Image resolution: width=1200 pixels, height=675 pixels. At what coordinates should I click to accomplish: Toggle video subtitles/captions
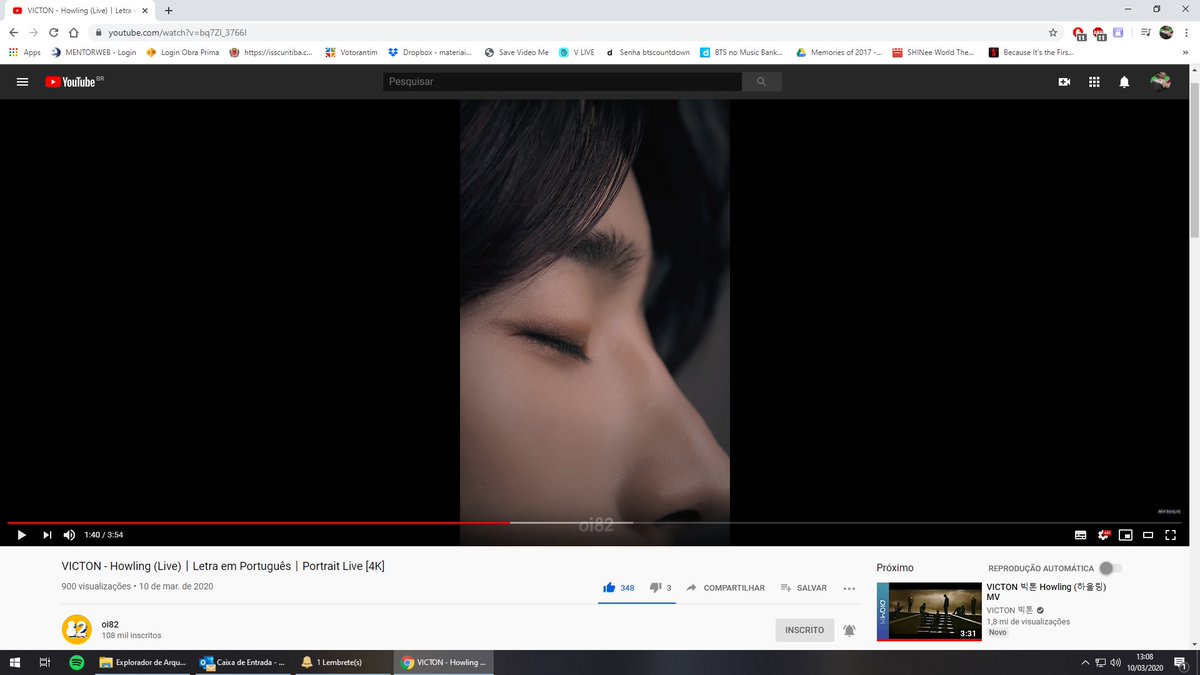(x=1080, y=535)
